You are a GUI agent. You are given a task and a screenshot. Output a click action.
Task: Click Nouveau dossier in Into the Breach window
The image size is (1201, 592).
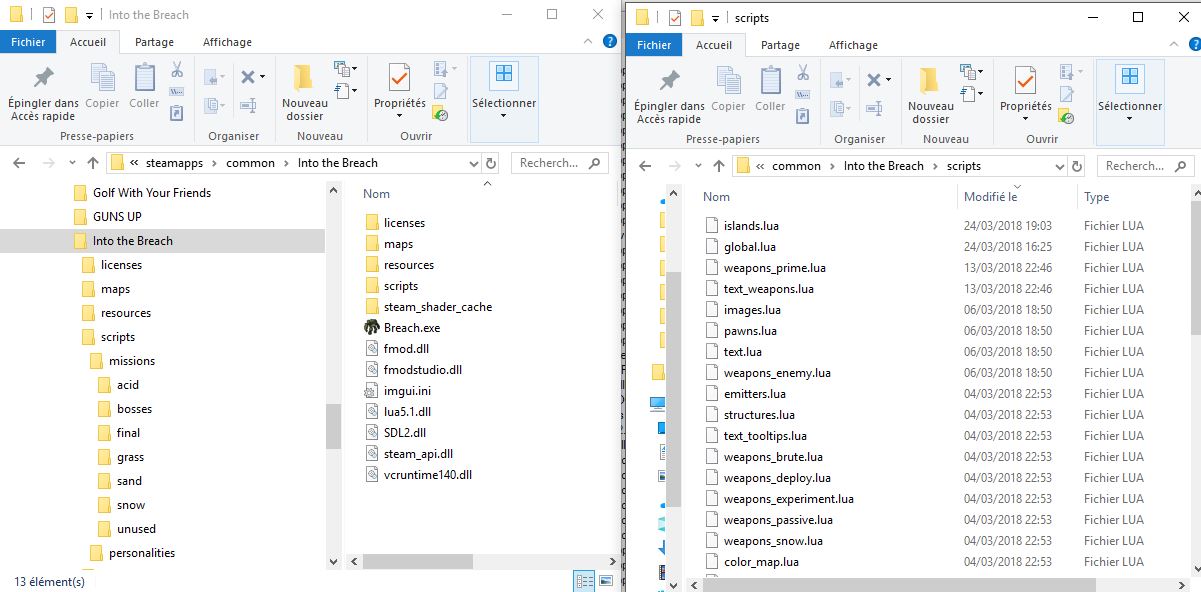click(304, 94)
